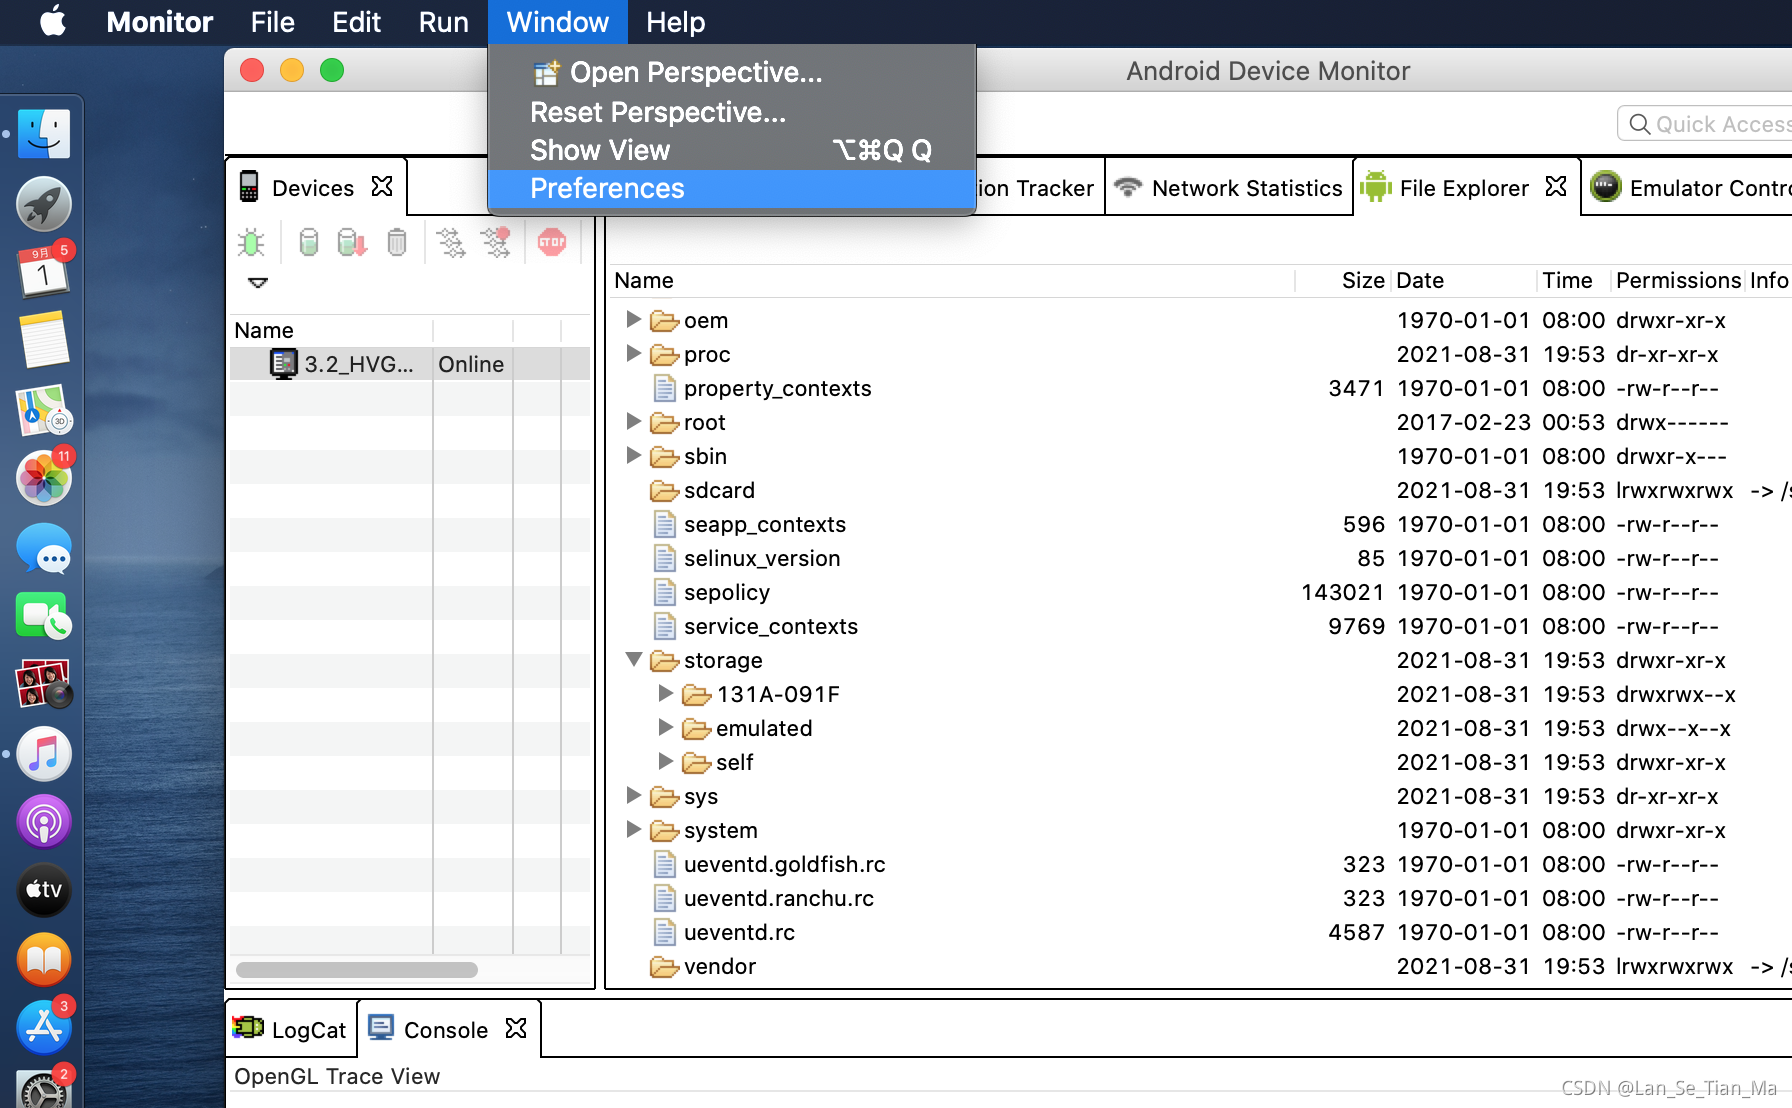Select the sdcard folder
This screenshot has width=1792, height=1108.
click(x=718, y=490)
